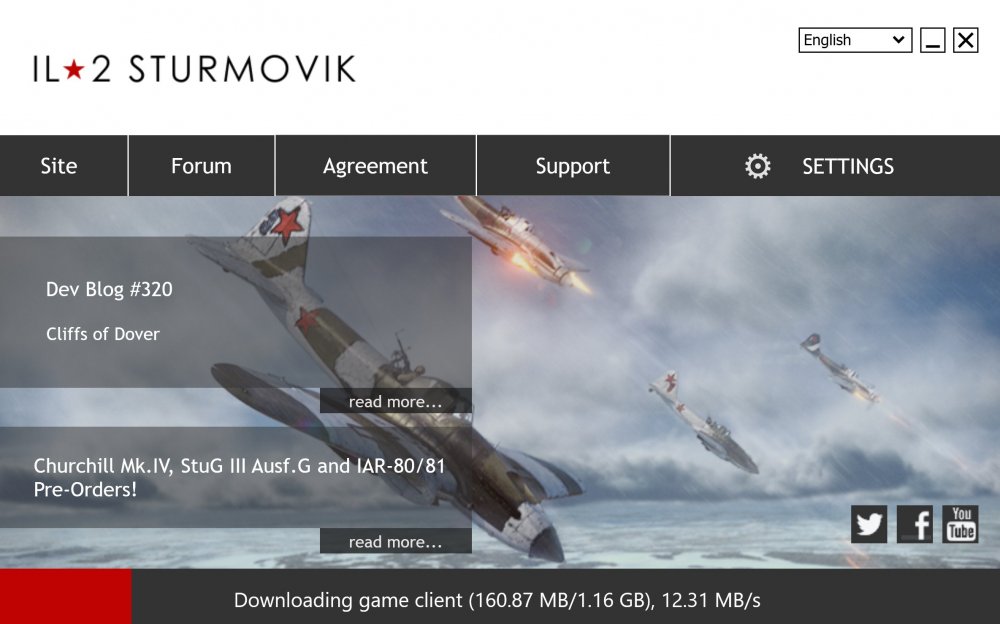Minimize the launcher window

pyautogui.click(x=932, y=40)
